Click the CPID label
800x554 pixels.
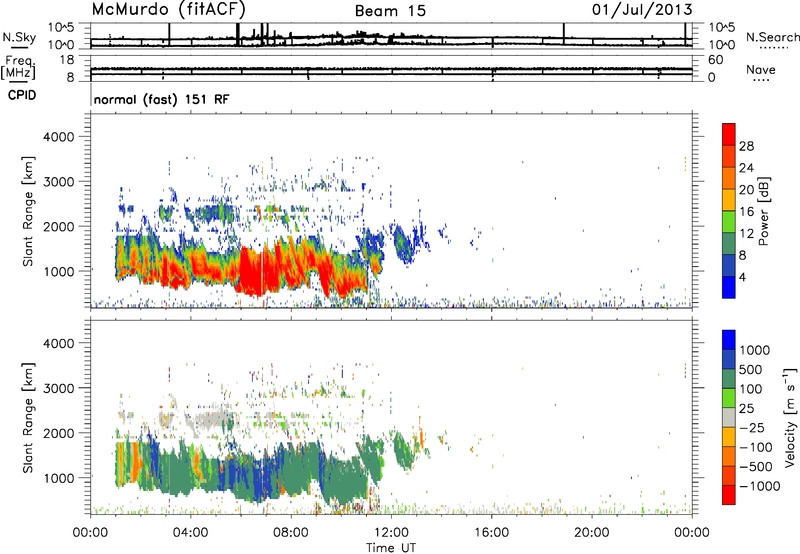22,95
